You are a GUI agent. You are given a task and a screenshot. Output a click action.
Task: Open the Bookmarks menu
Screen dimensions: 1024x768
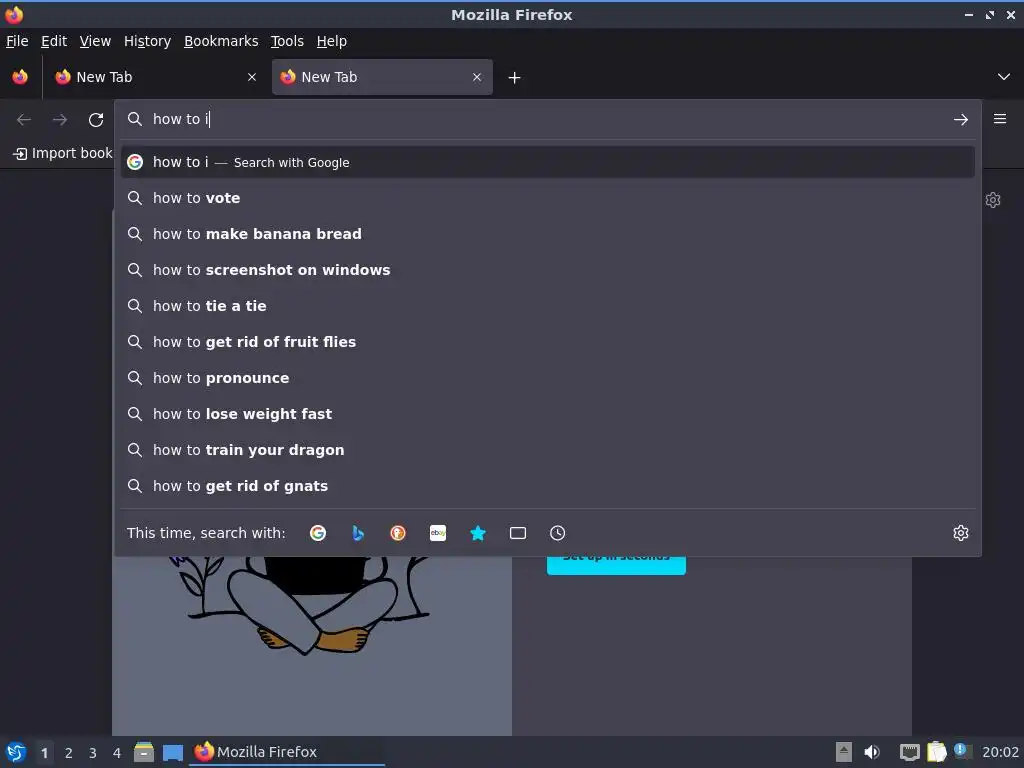click(x=221, y=41)
